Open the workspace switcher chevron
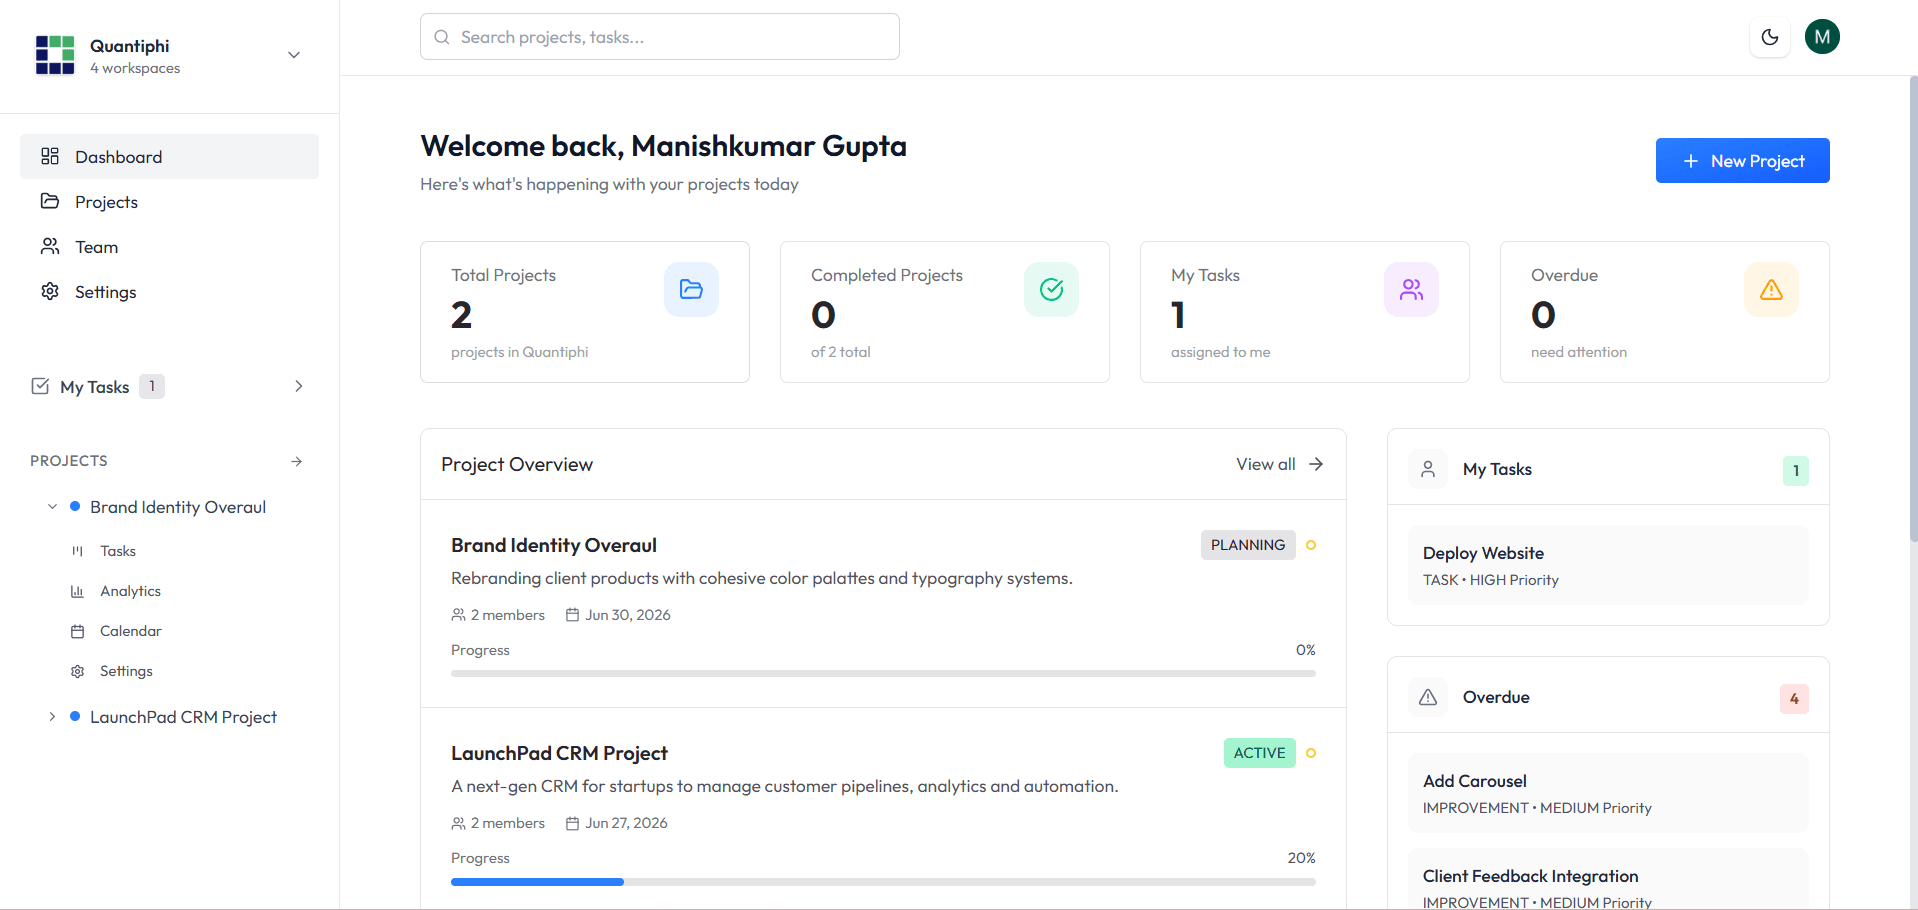The image size is (1918, 910). pyautogui.click(x=294, y=55)
